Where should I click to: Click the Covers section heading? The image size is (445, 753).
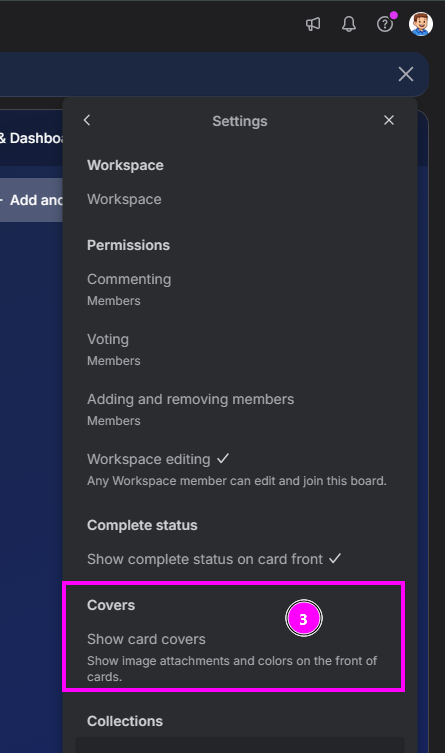click(111, 605)
